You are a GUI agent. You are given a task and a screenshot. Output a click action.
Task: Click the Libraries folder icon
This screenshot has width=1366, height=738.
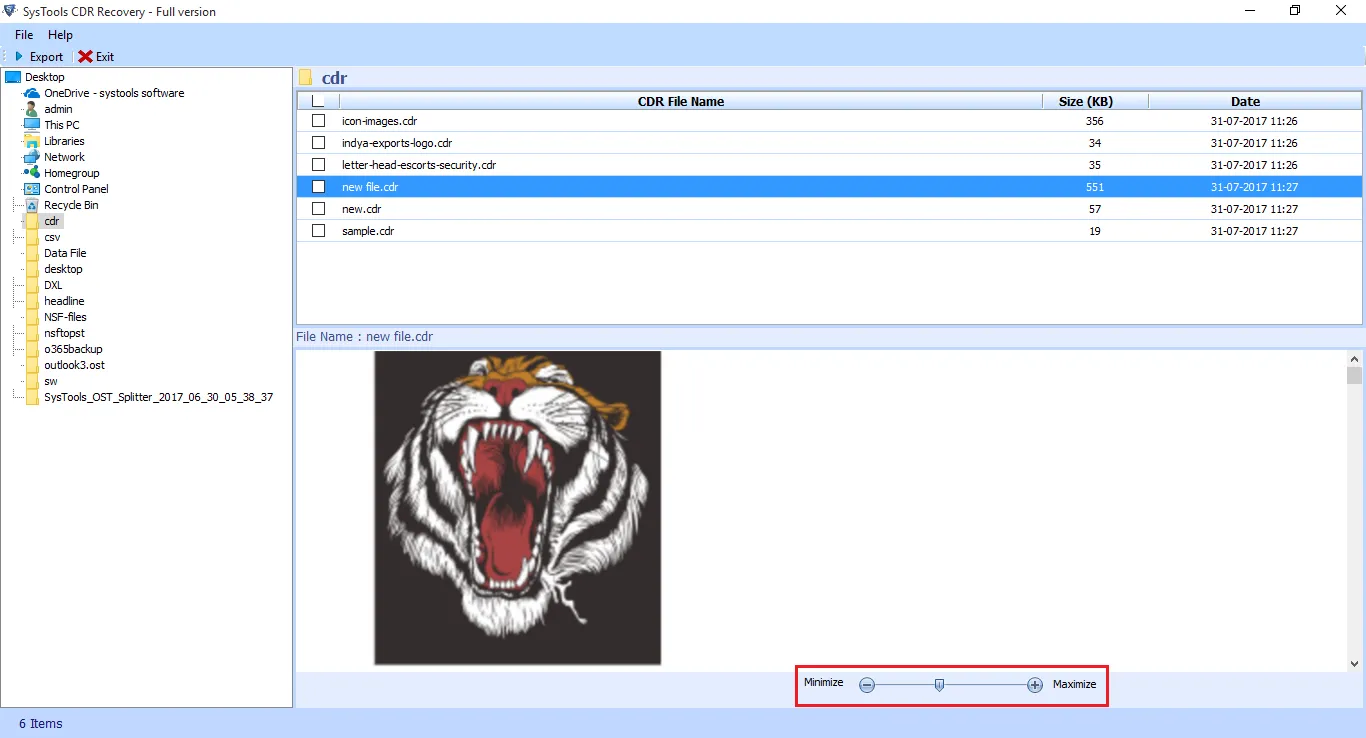pyautogui.click(x=32, y=141)
